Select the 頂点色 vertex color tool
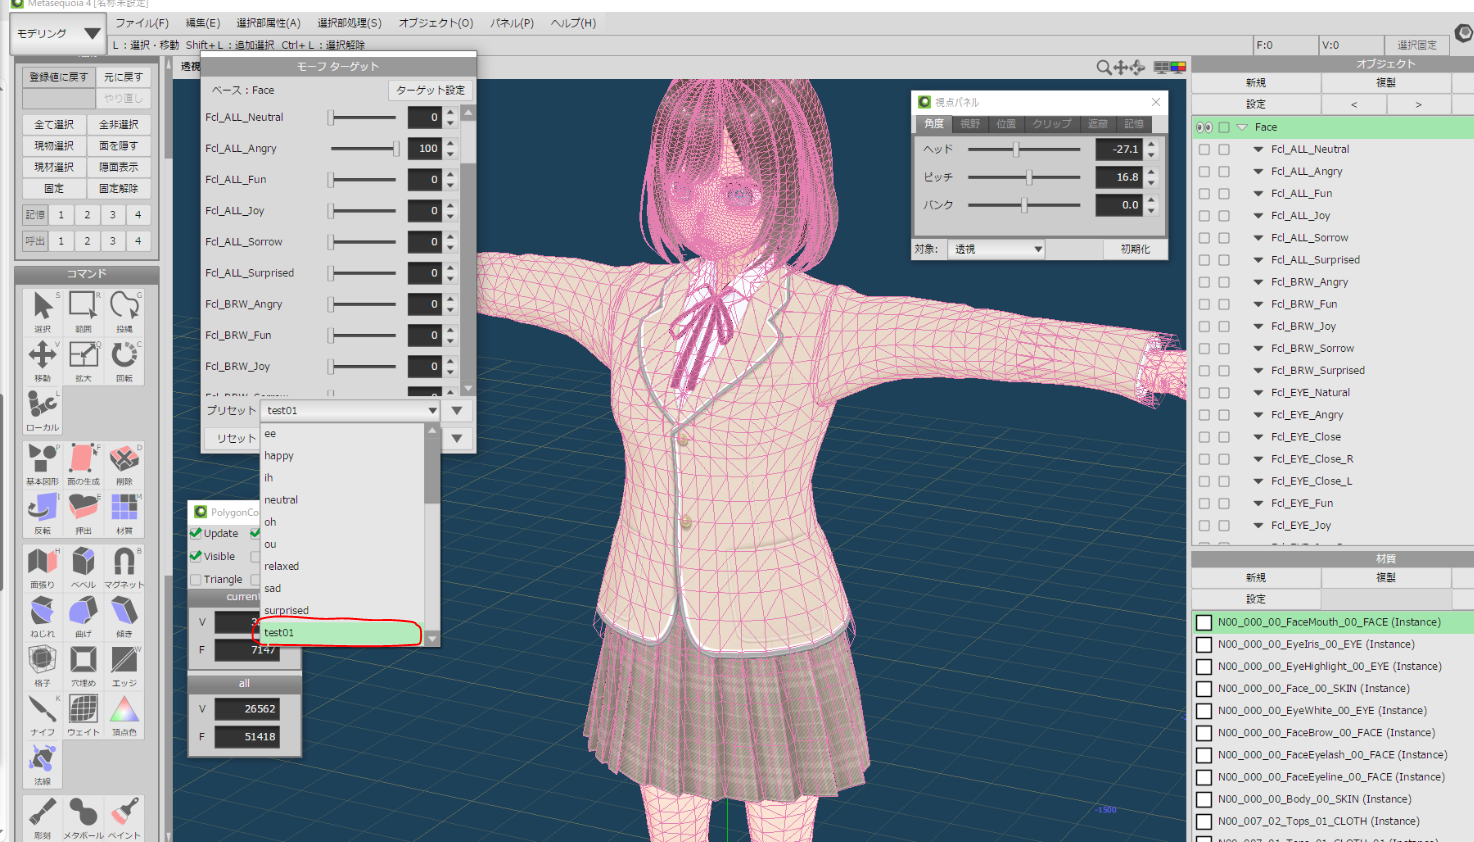Image resolution: width=1474 pixels, height=842 pixels. [x=124, y=714]
